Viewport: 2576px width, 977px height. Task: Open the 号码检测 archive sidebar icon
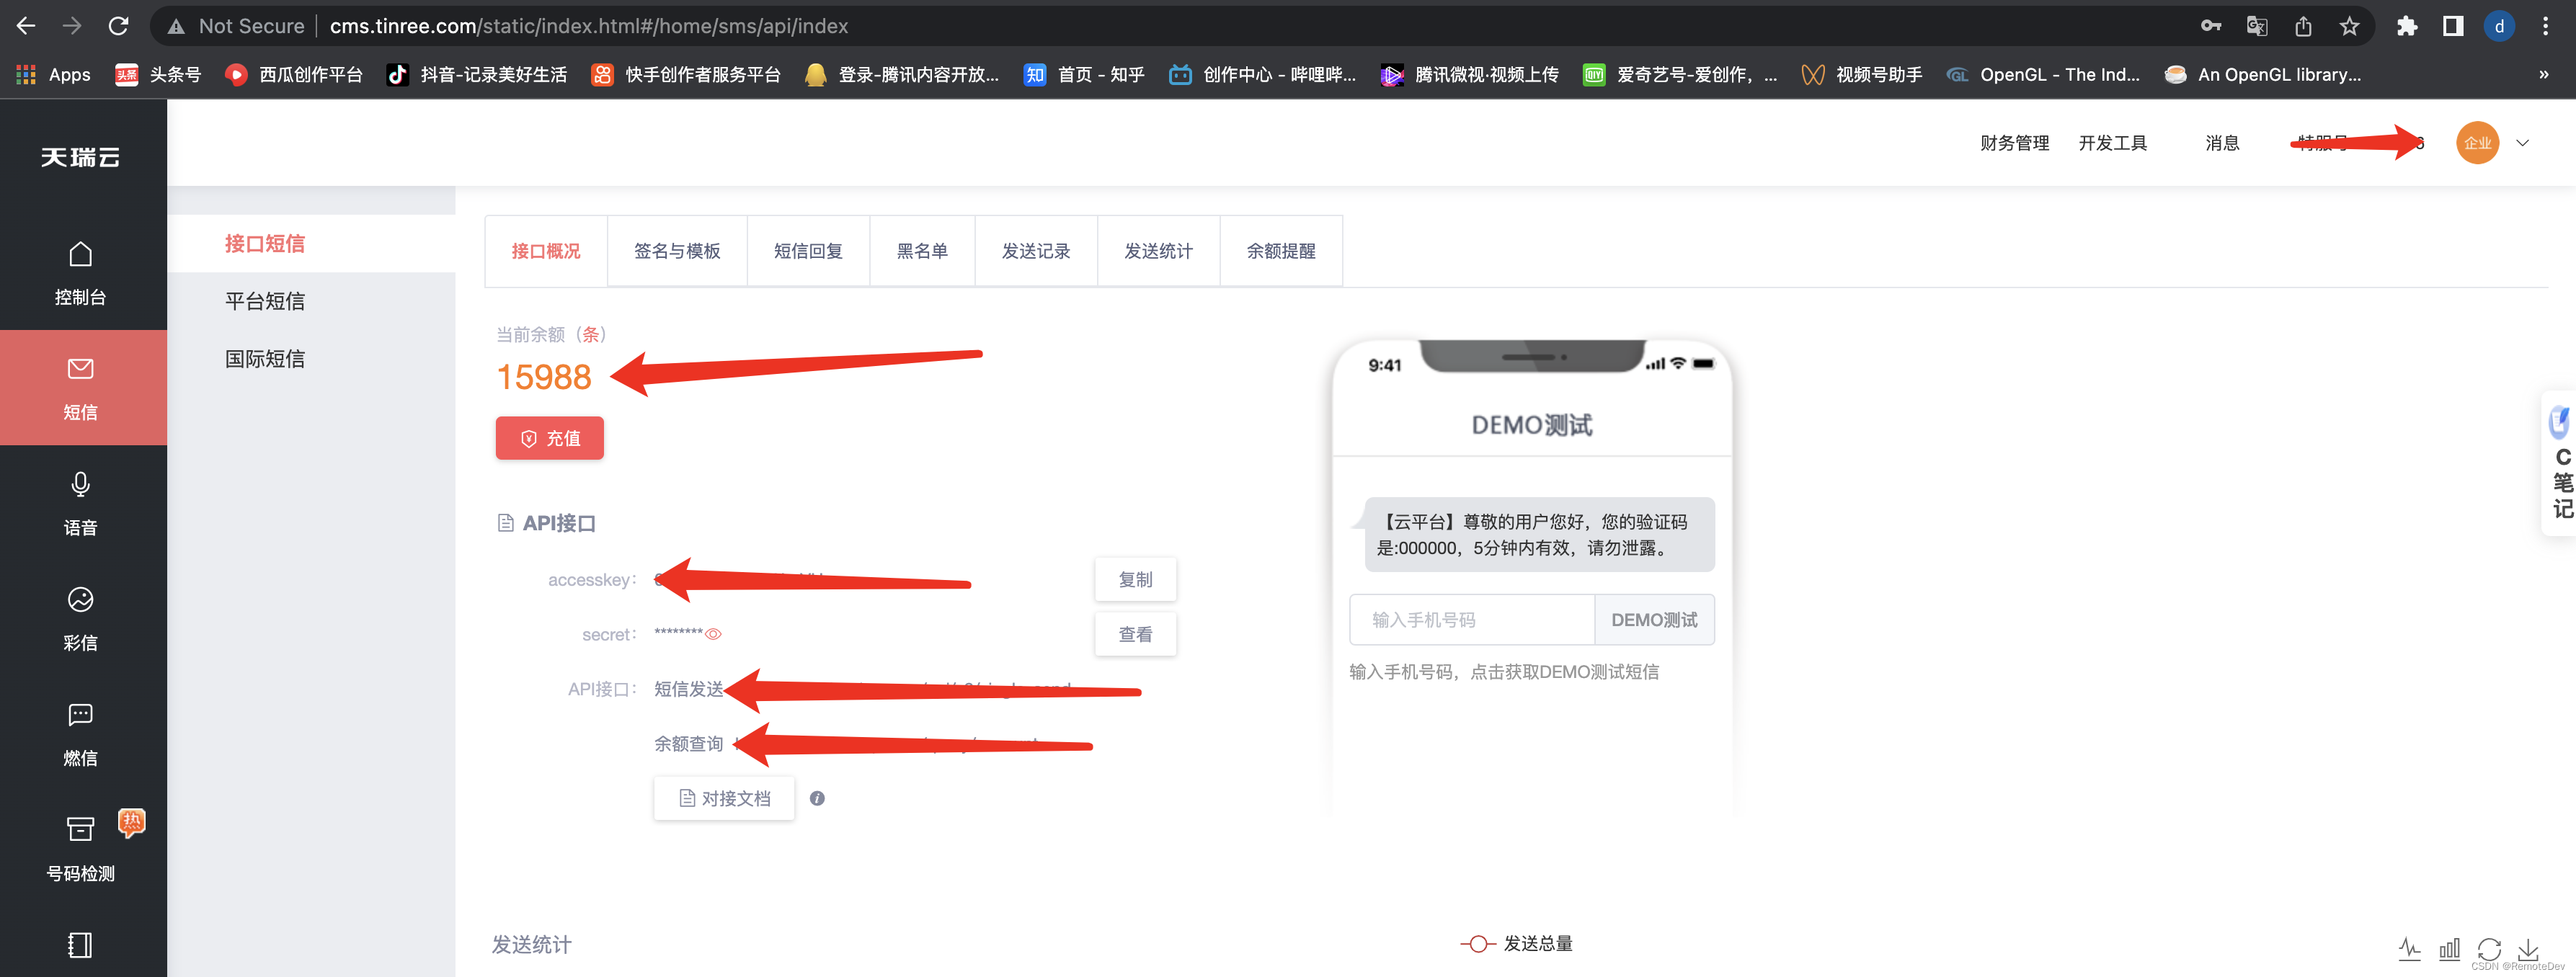[80, 829]
